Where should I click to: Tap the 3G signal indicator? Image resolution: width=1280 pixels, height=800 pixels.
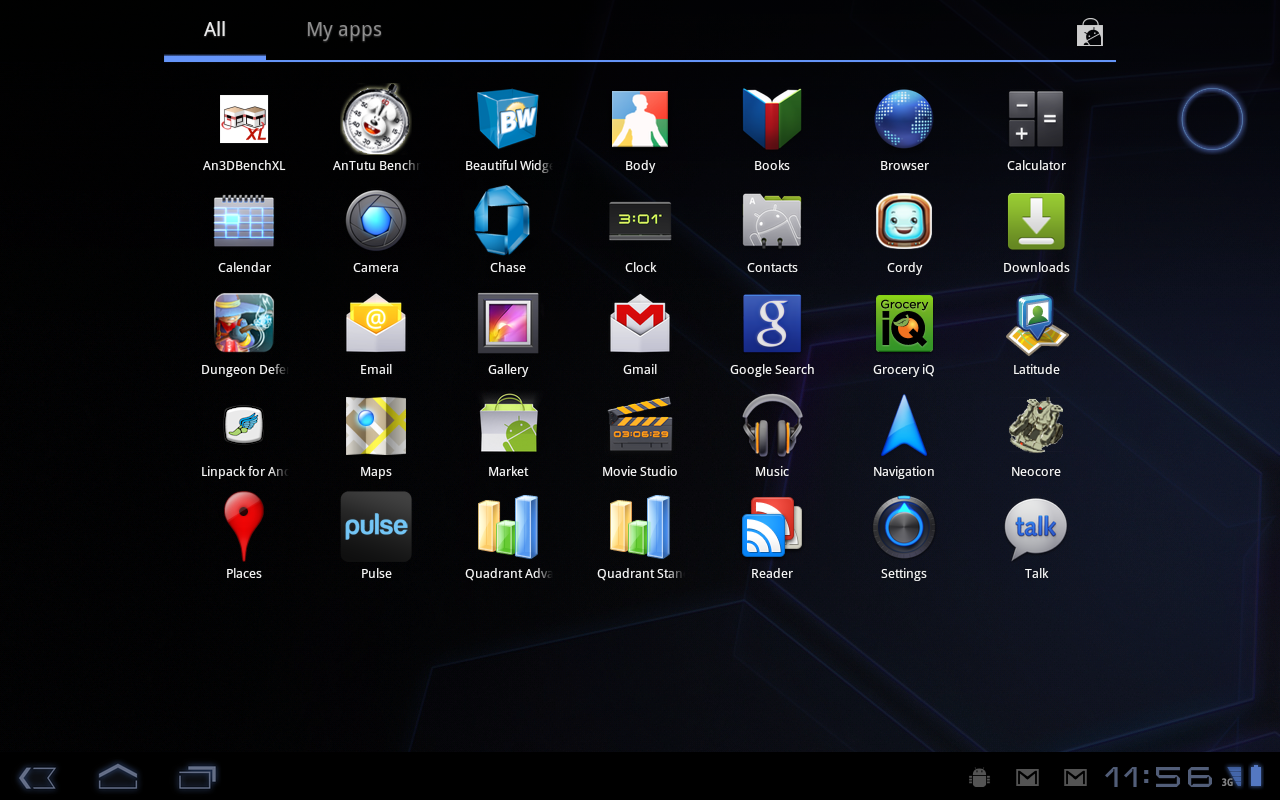[1232, 776]
